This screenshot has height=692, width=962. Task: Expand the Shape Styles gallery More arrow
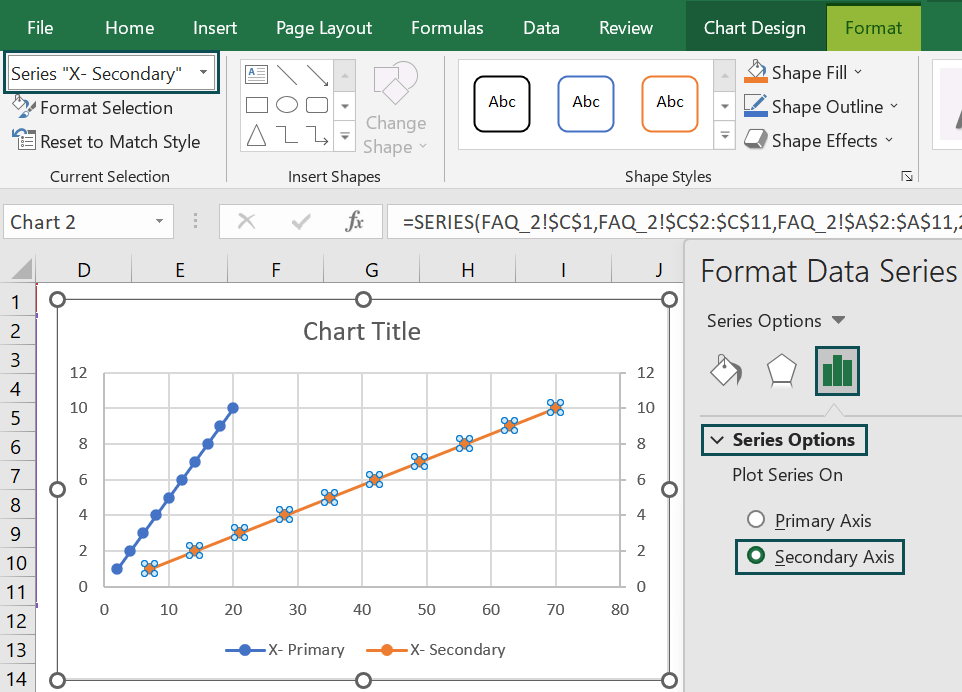[725, 136]
